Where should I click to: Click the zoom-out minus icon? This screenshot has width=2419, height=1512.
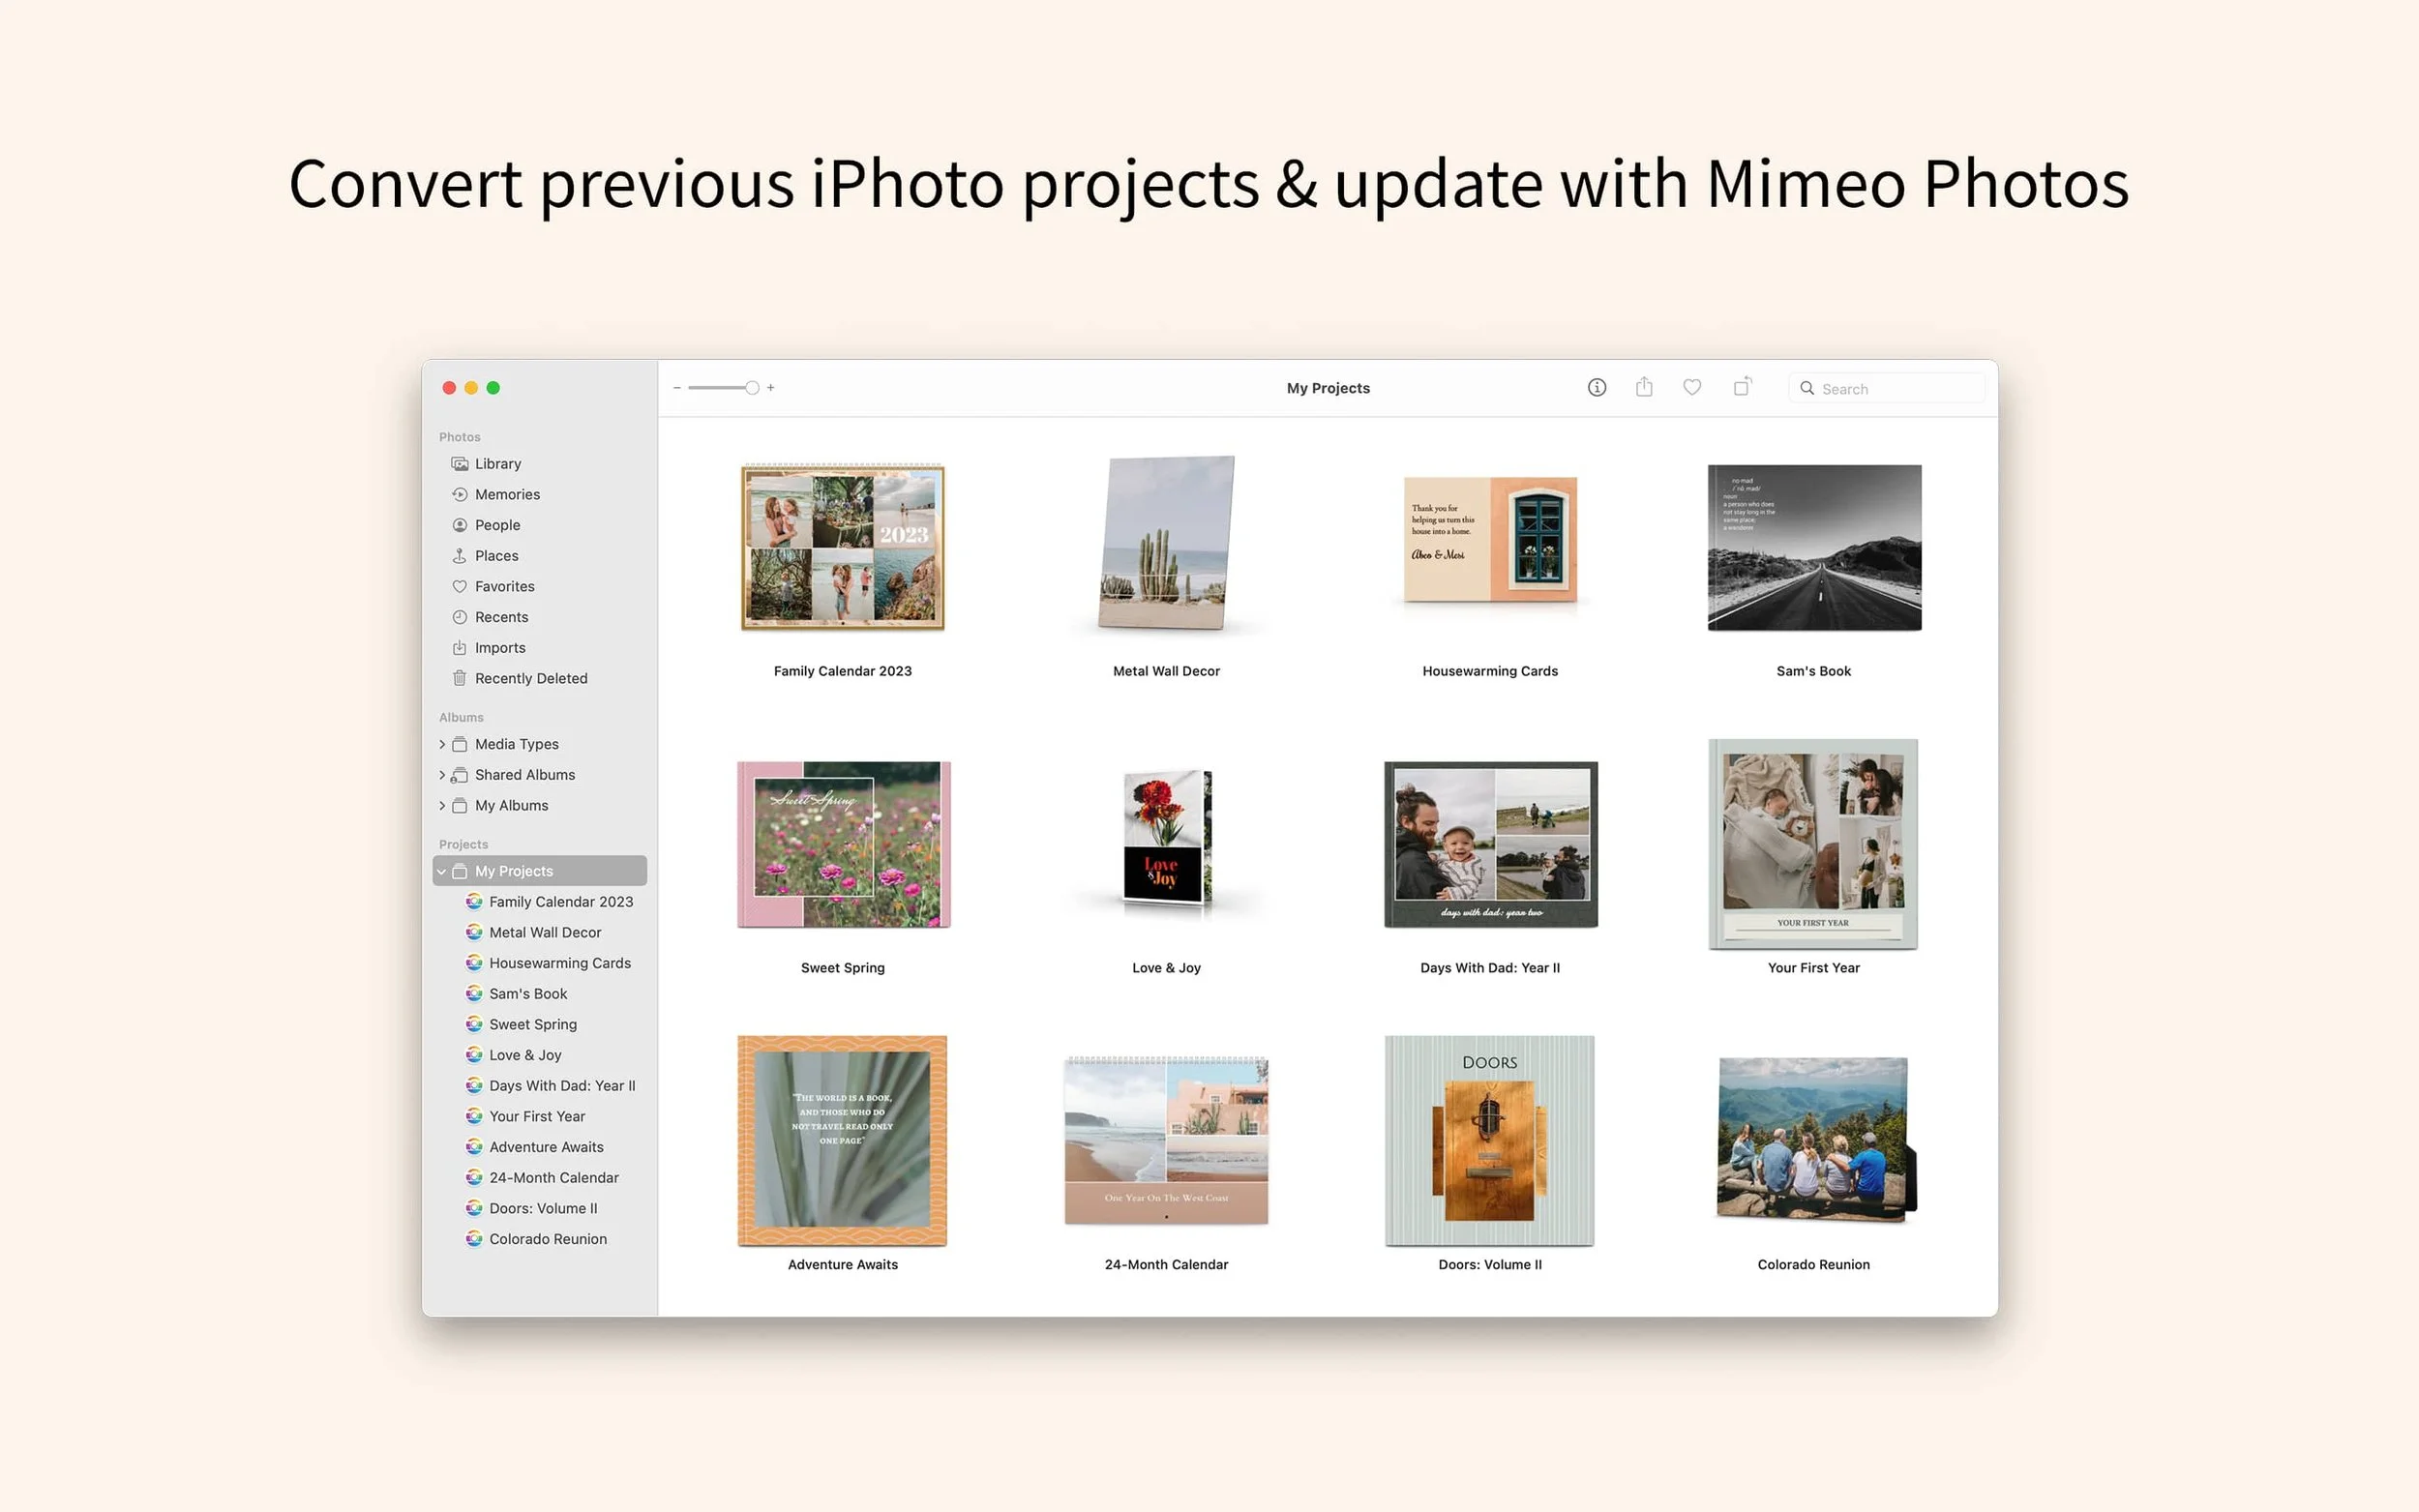click(x=677, y=388)
